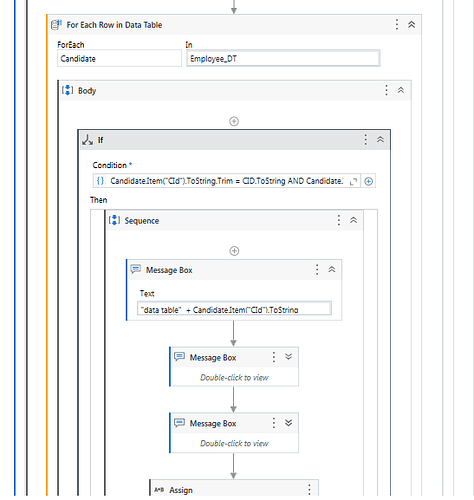
Task: Expand the third Message Box activity
Action: pyautogui.click(x=289, y=423)
